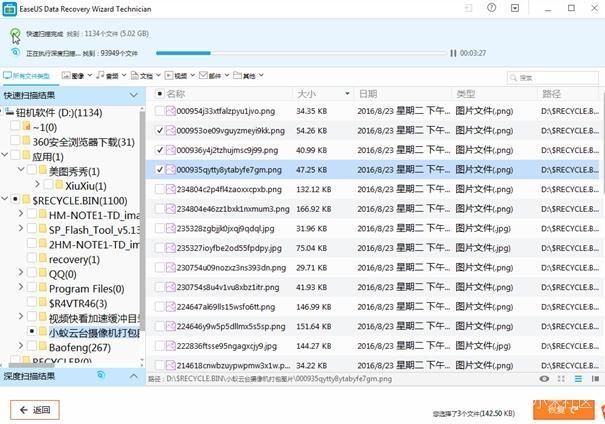Check file 234804c2p4fl4zaoxxcpxb.png
The height and width of the screenshot is (424, 605).
coord(159,189)
